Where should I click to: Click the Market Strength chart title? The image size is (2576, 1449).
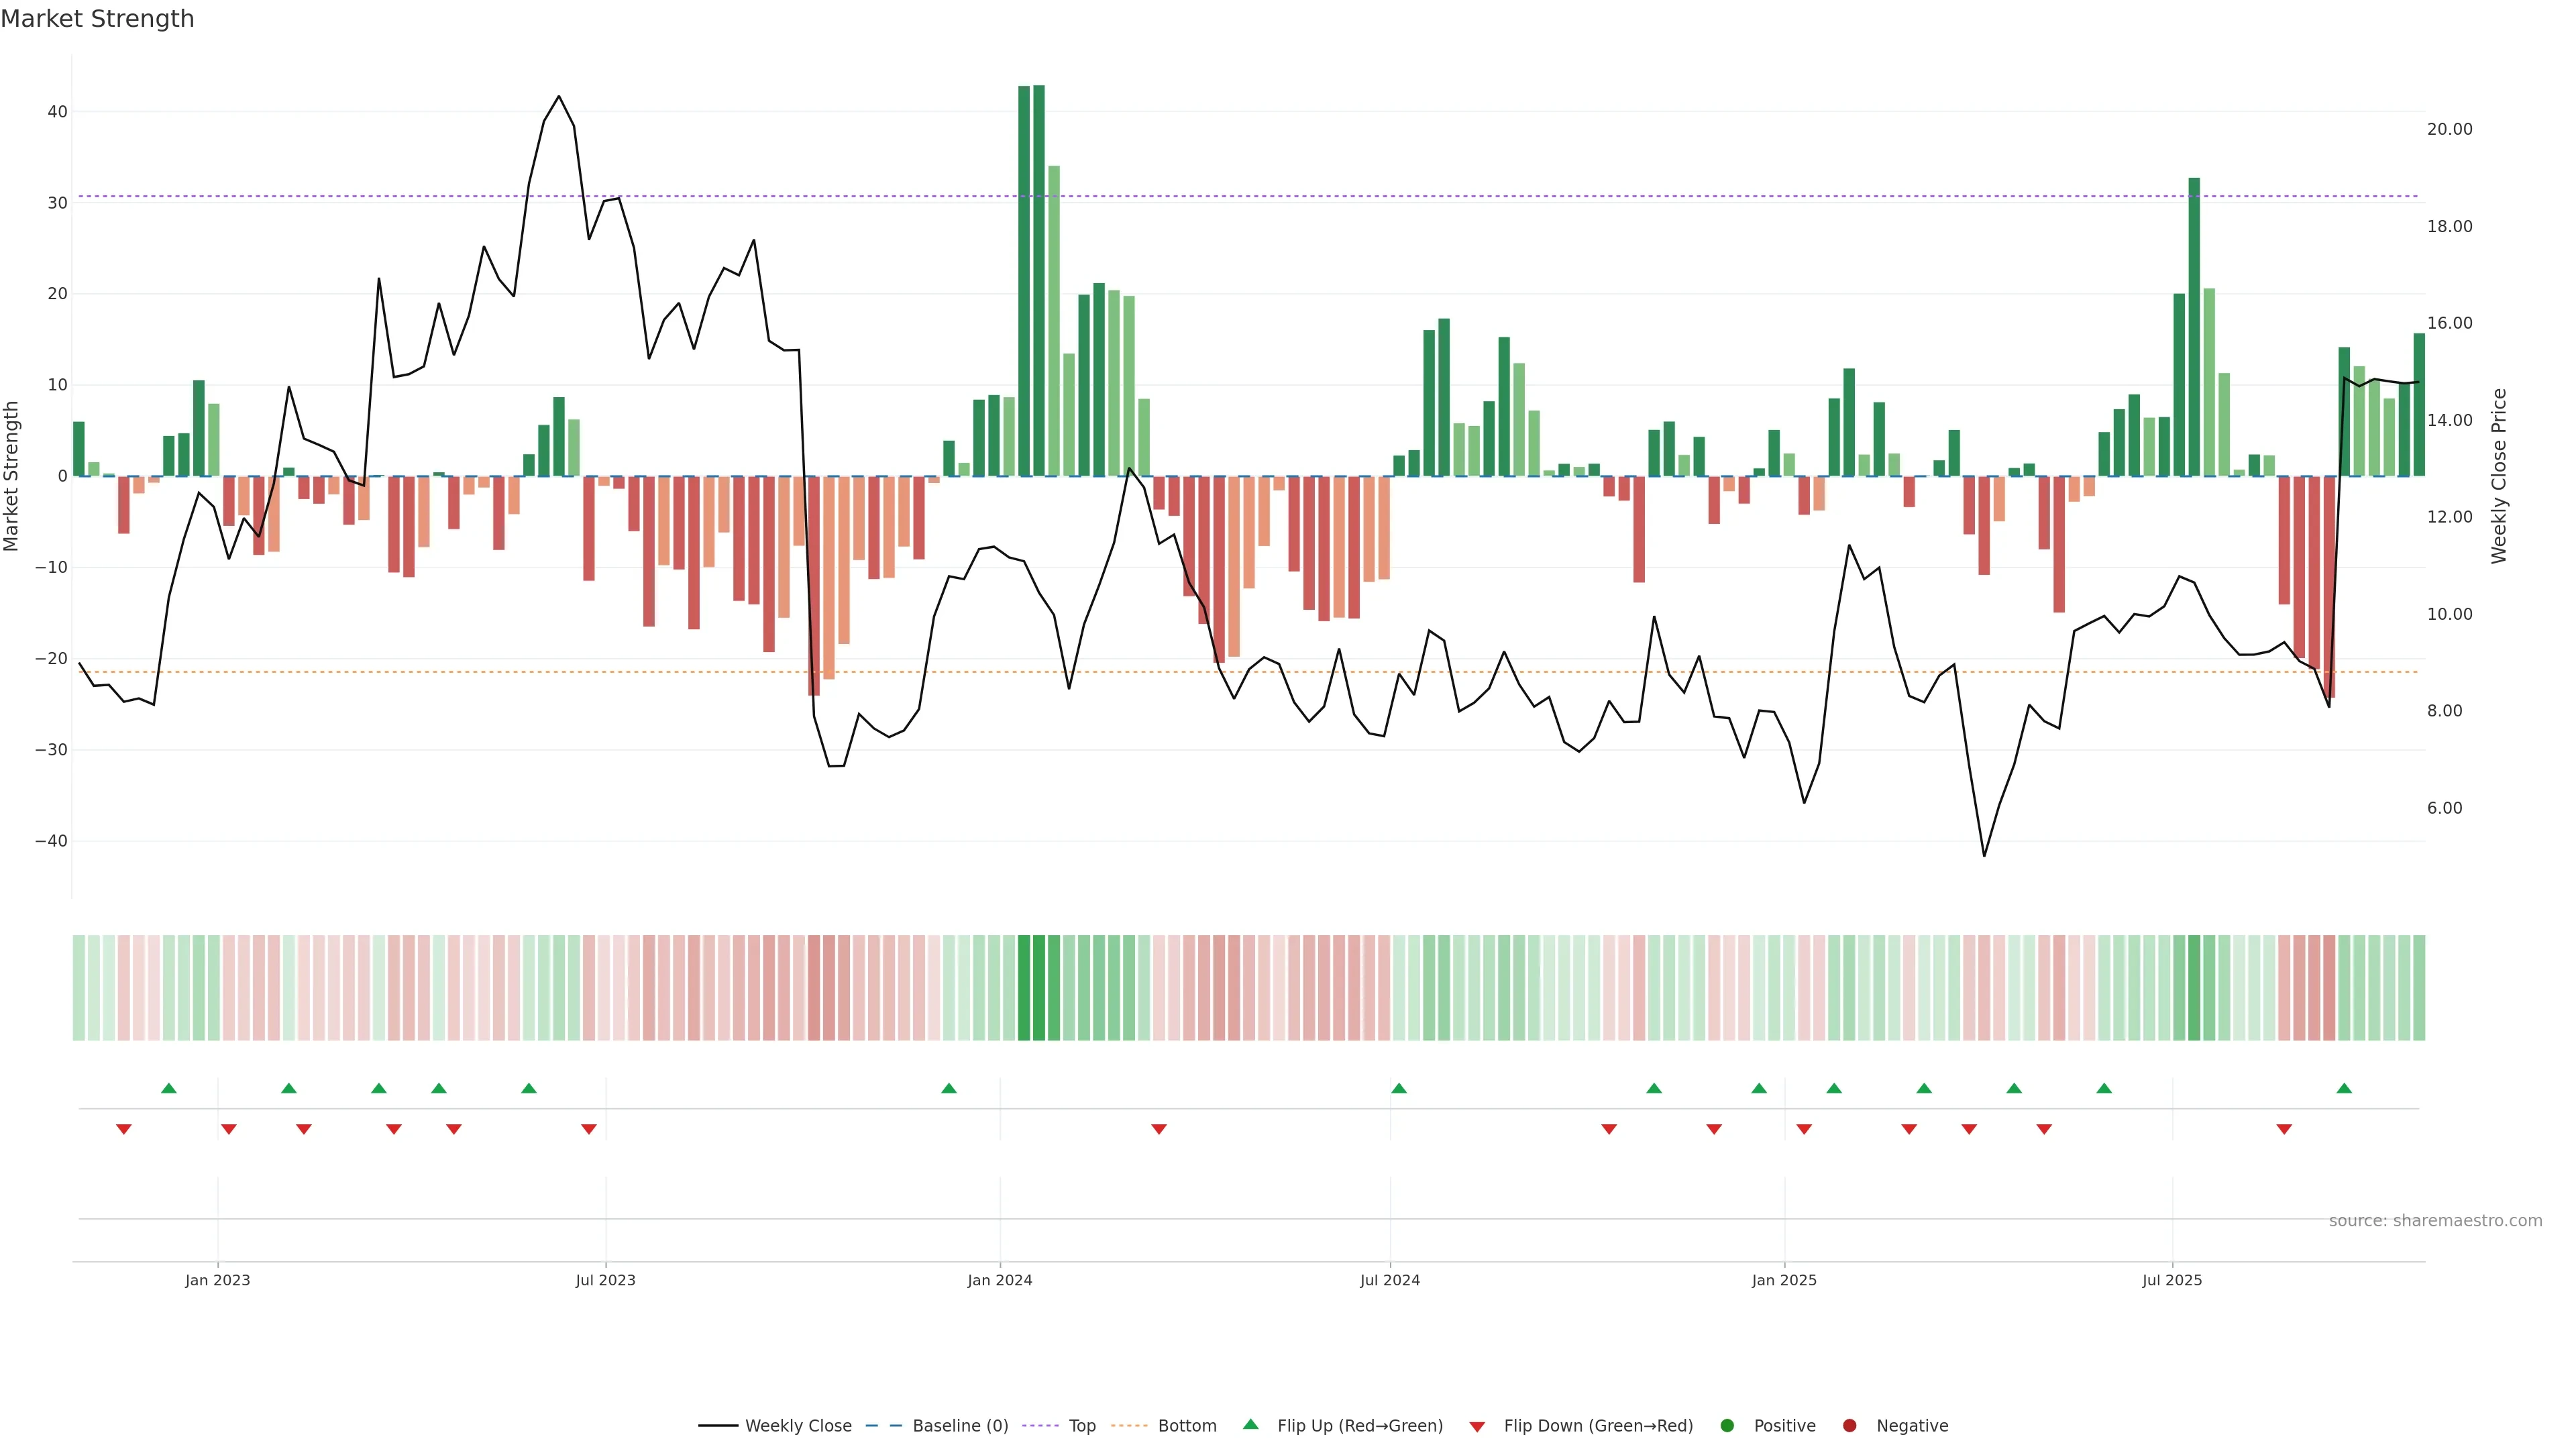tap(97, 19)
